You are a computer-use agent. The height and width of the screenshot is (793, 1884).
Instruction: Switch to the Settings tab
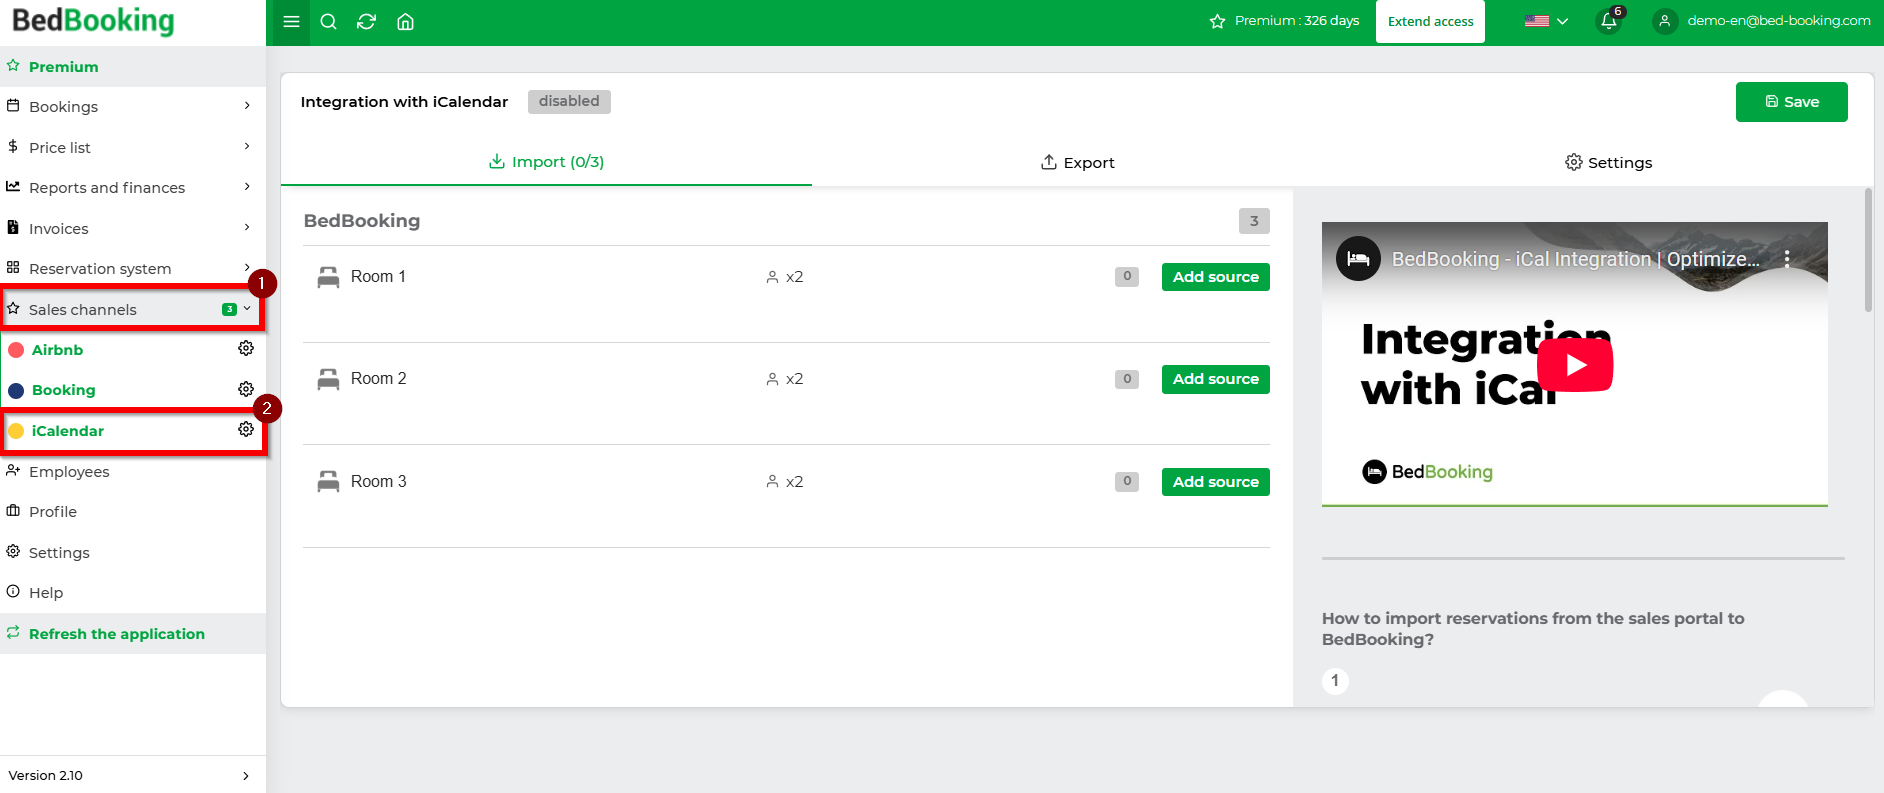[x=1608, y=162]
